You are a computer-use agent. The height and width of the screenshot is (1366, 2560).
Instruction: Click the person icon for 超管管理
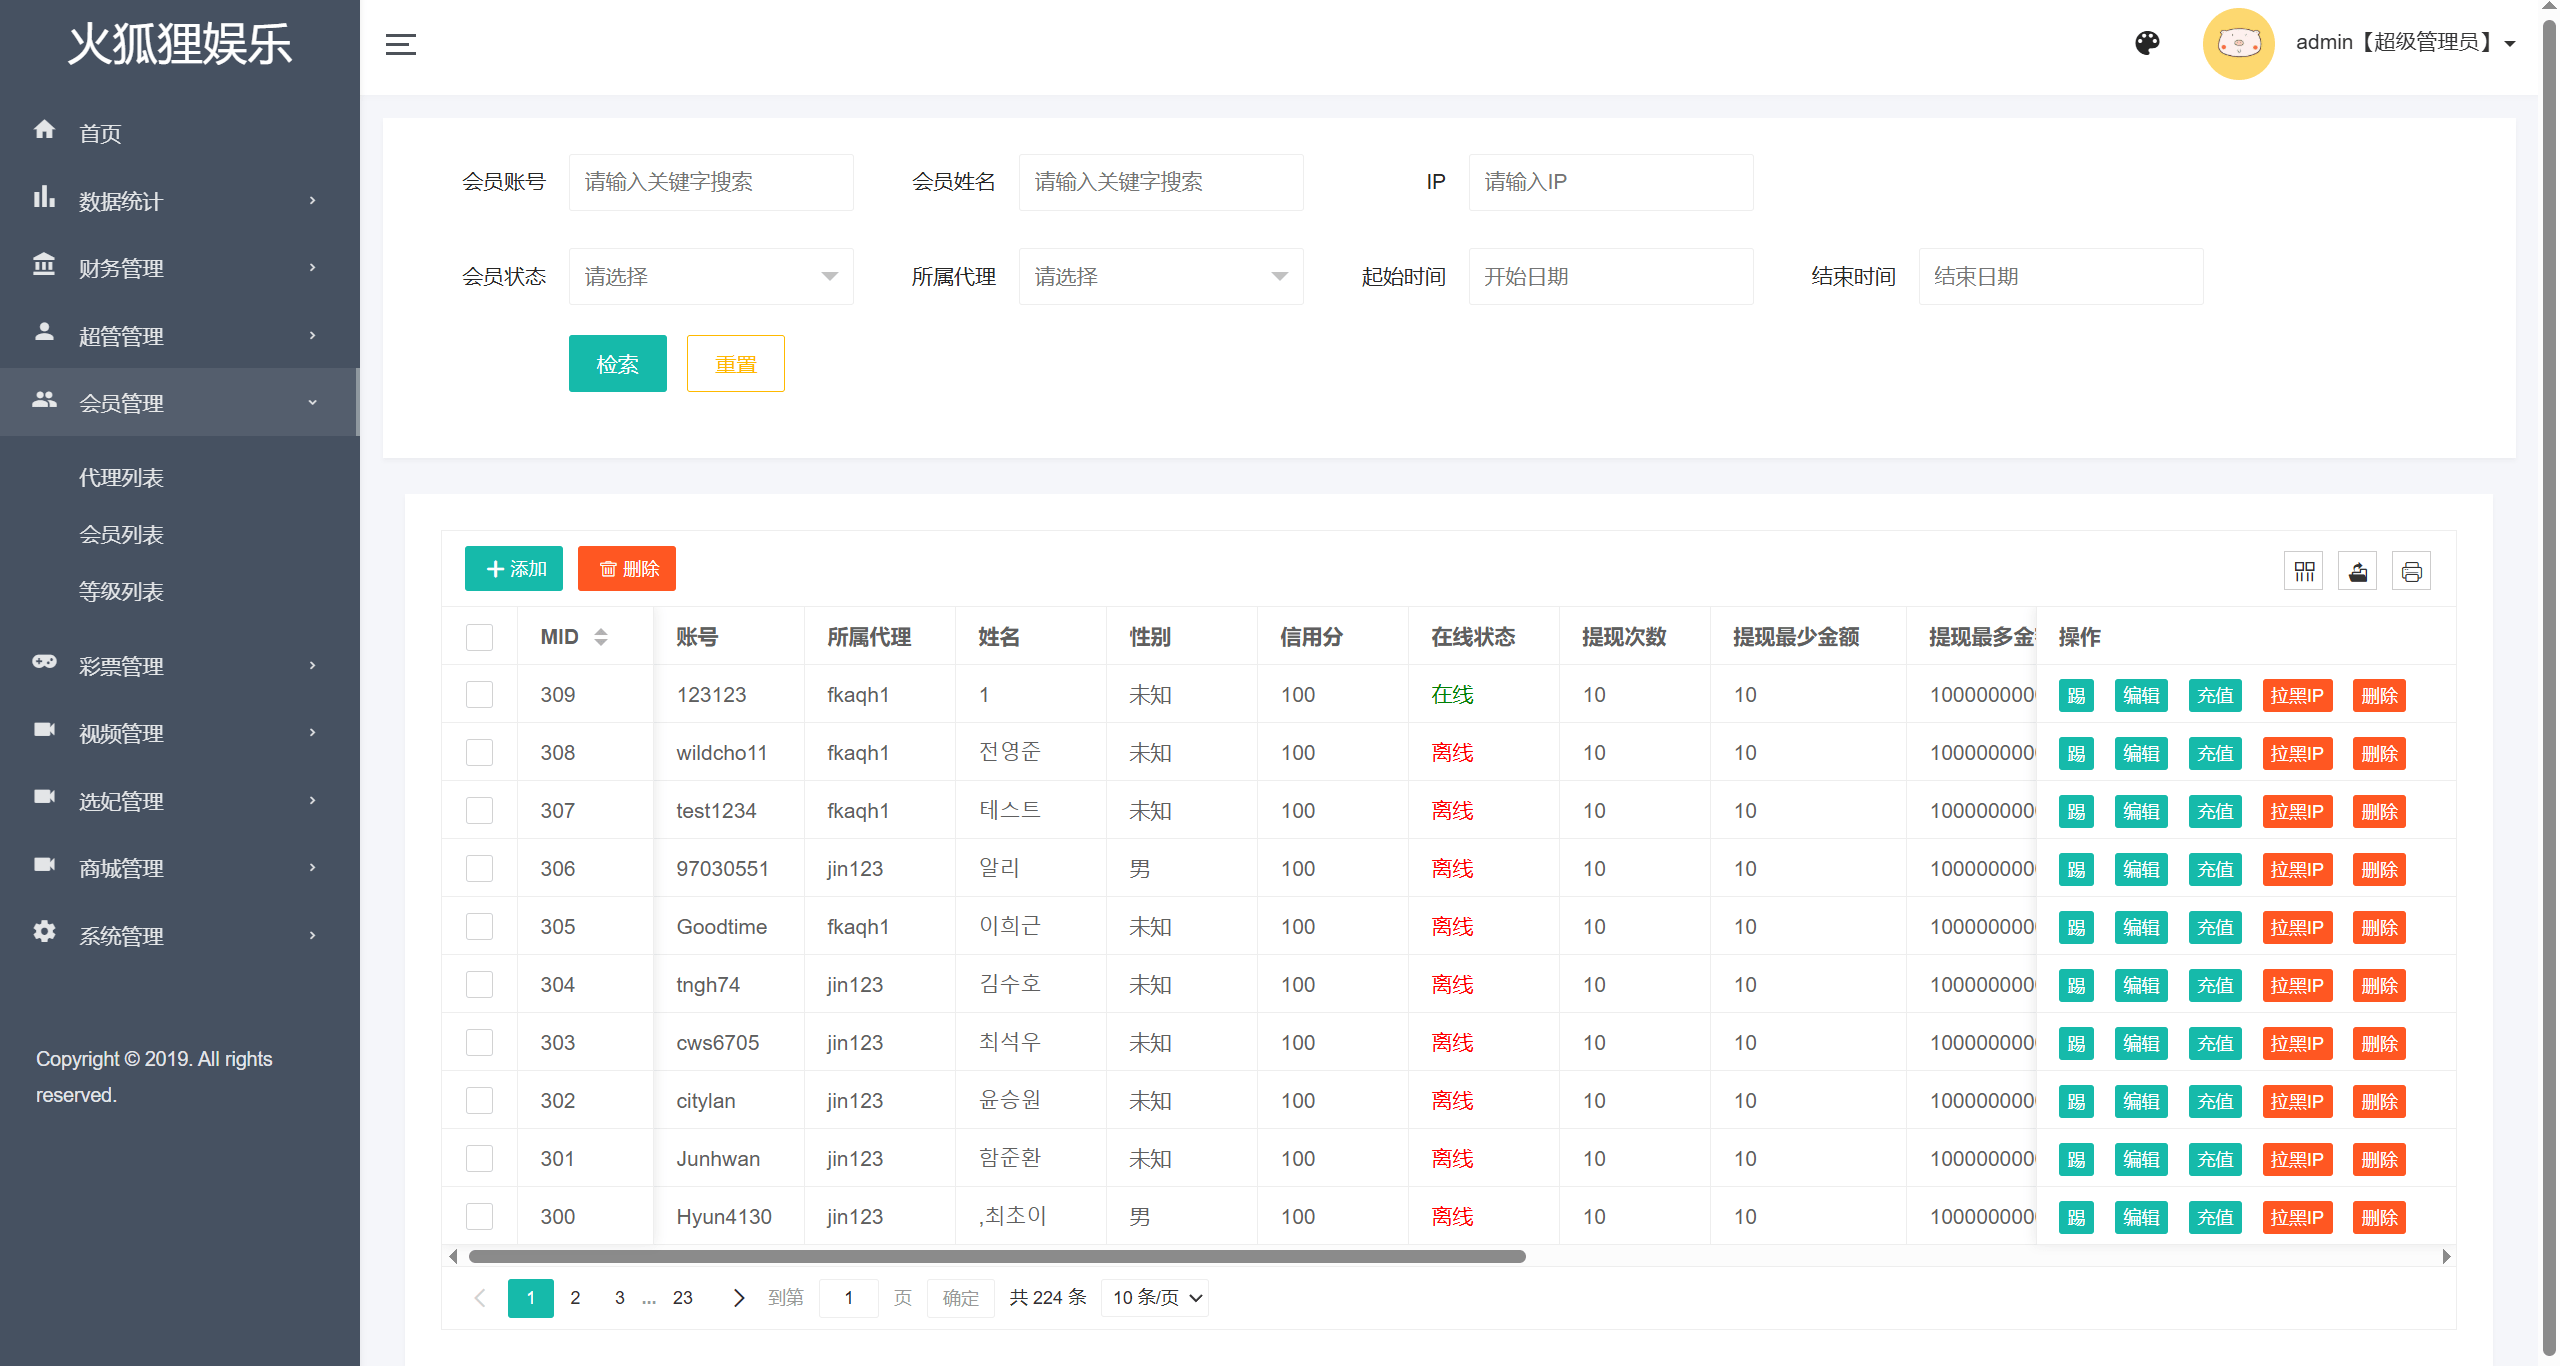tap(44, 332)
